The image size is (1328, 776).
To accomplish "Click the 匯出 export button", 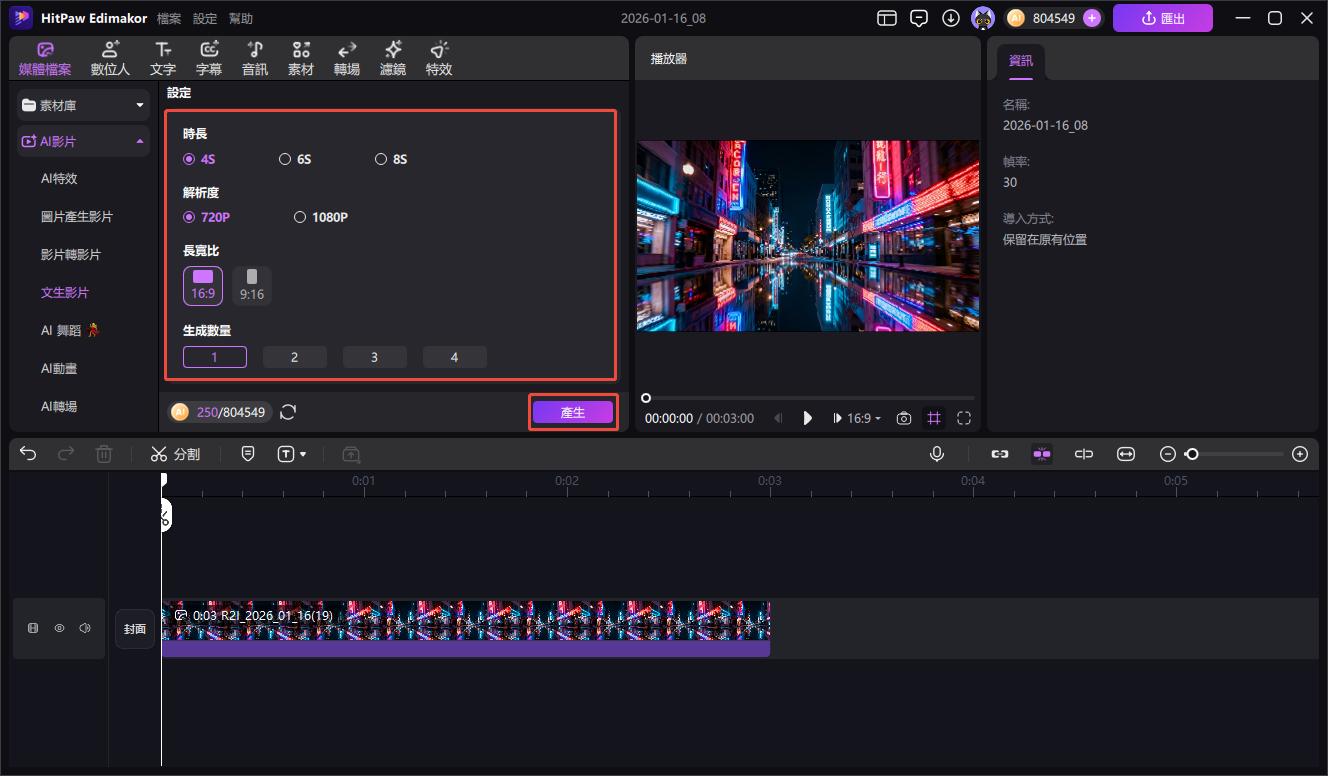I will [1162, 18].
